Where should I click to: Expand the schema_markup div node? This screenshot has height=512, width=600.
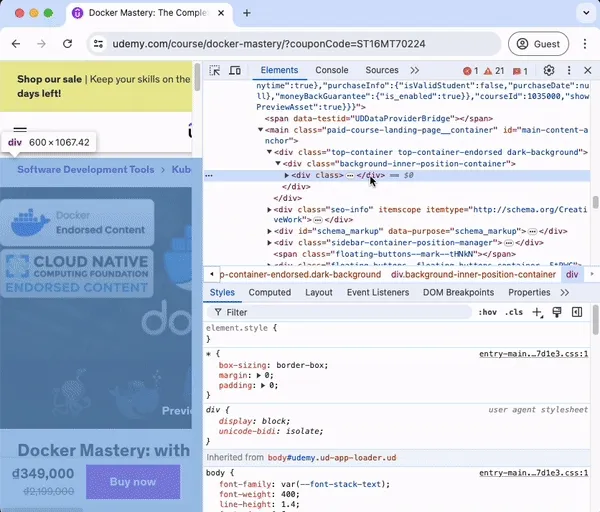[269, 231]
